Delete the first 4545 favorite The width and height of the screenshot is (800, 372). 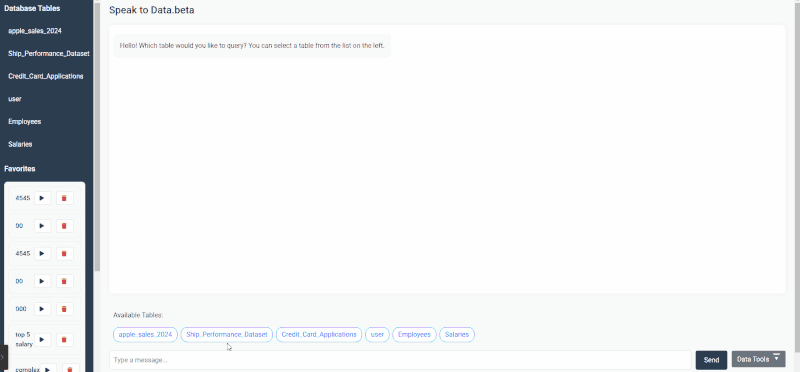click(64, 198)
